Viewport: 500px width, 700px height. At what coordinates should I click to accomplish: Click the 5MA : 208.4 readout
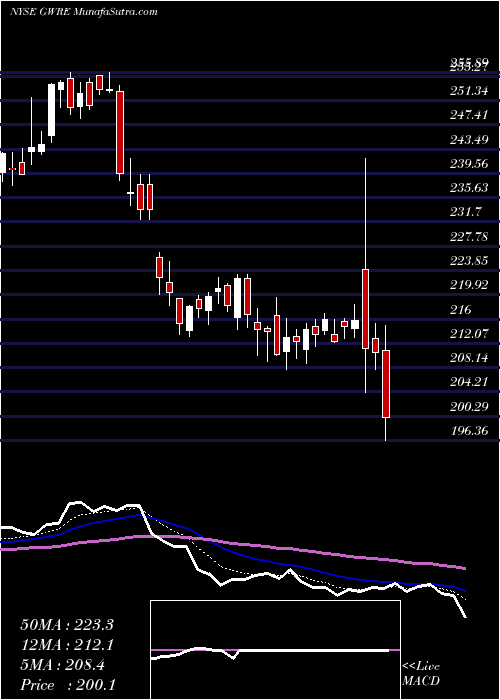[62, 665]
